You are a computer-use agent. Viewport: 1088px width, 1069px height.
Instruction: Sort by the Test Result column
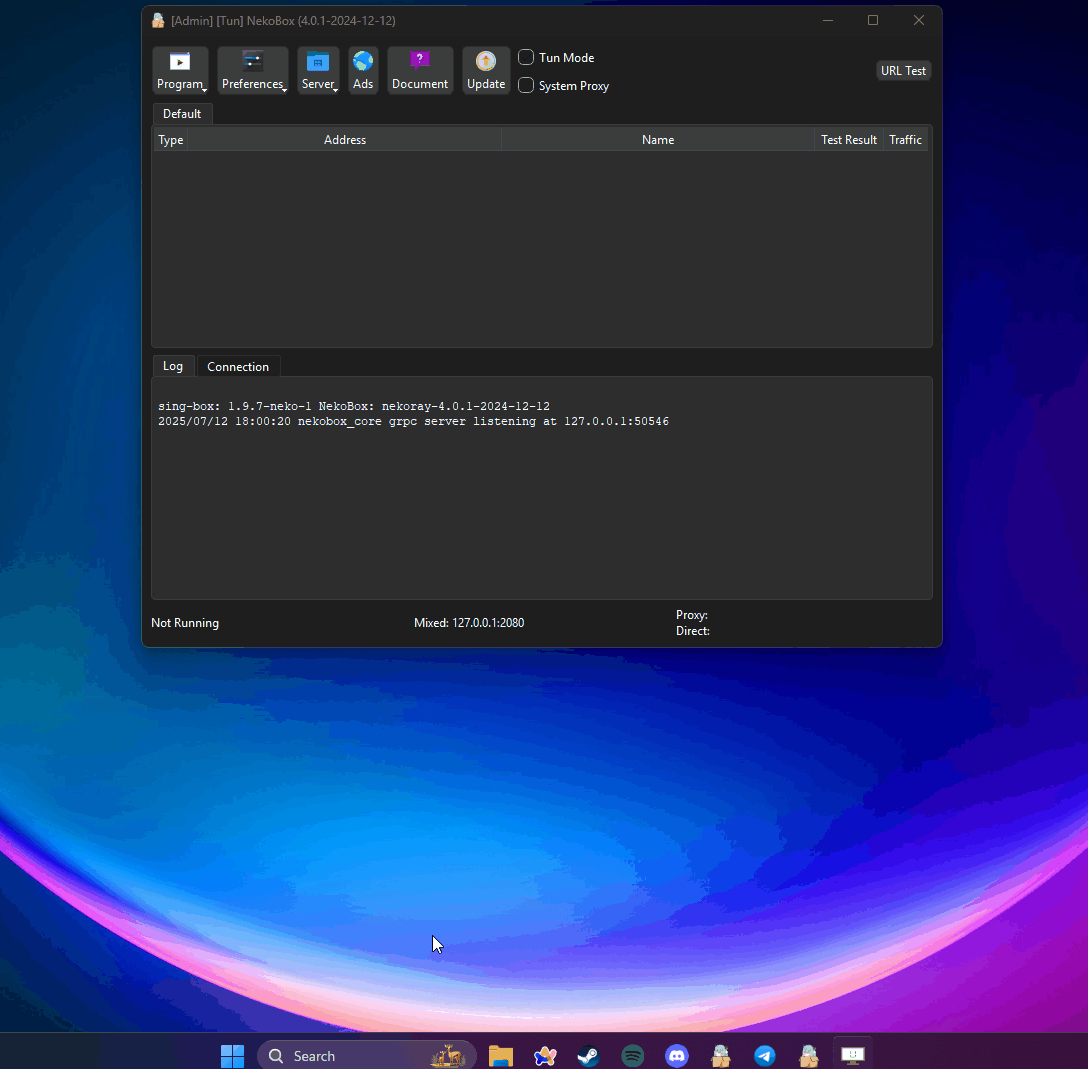[848, 140]
